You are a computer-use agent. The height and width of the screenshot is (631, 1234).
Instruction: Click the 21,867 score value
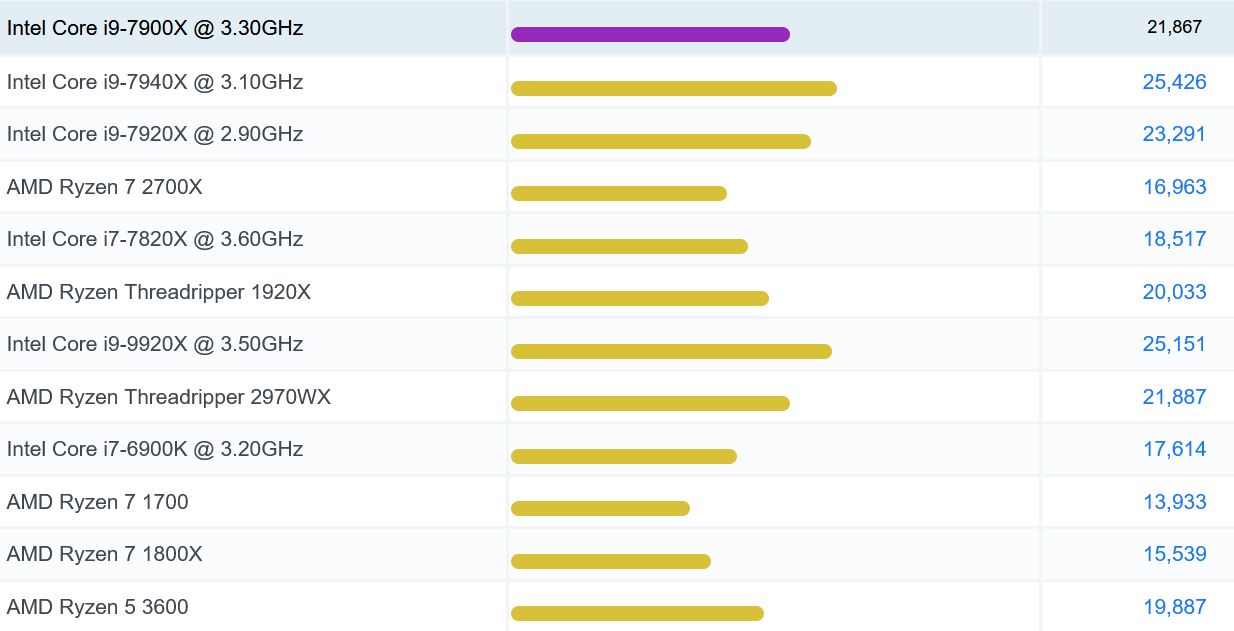point(1174,28)
